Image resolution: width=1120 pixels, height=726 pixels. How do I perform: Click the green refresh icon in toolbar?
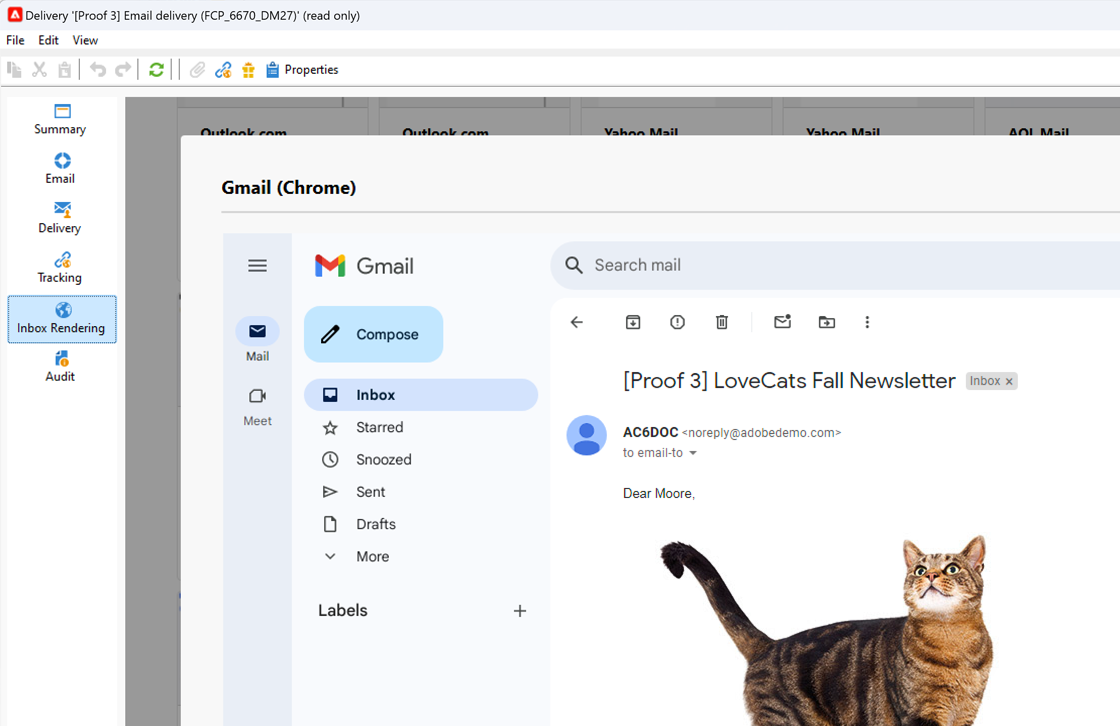pos(156,69)
